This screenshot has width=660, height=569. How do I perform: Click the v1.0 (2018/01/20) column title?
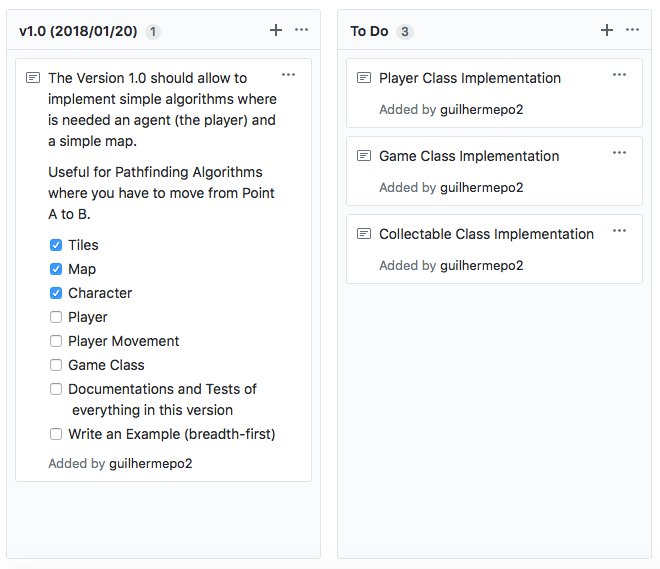coord(79,32)
